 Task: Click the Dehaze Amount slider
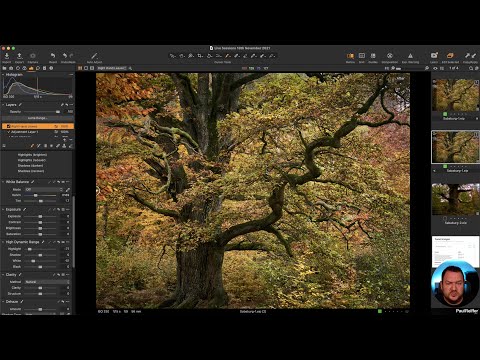tap(40, 309)
